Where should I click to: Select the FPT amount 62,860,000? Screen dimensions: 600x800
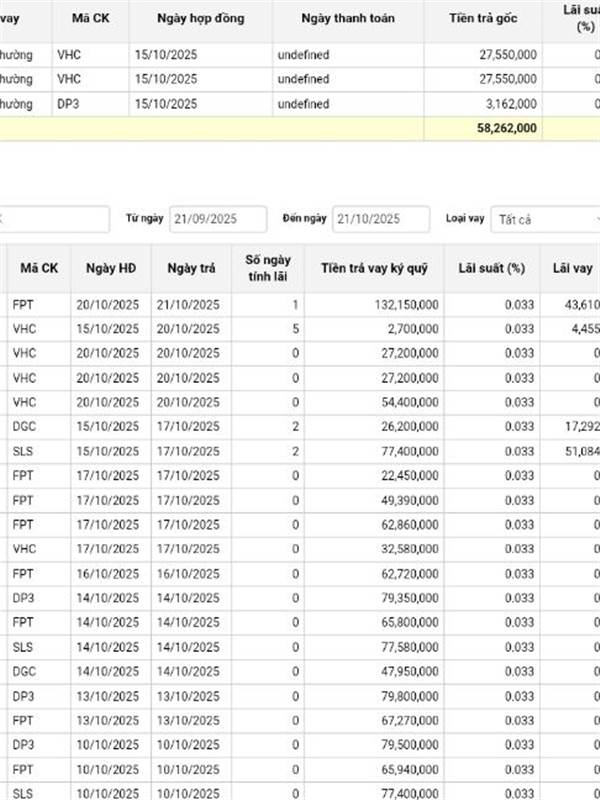[410, 525]
